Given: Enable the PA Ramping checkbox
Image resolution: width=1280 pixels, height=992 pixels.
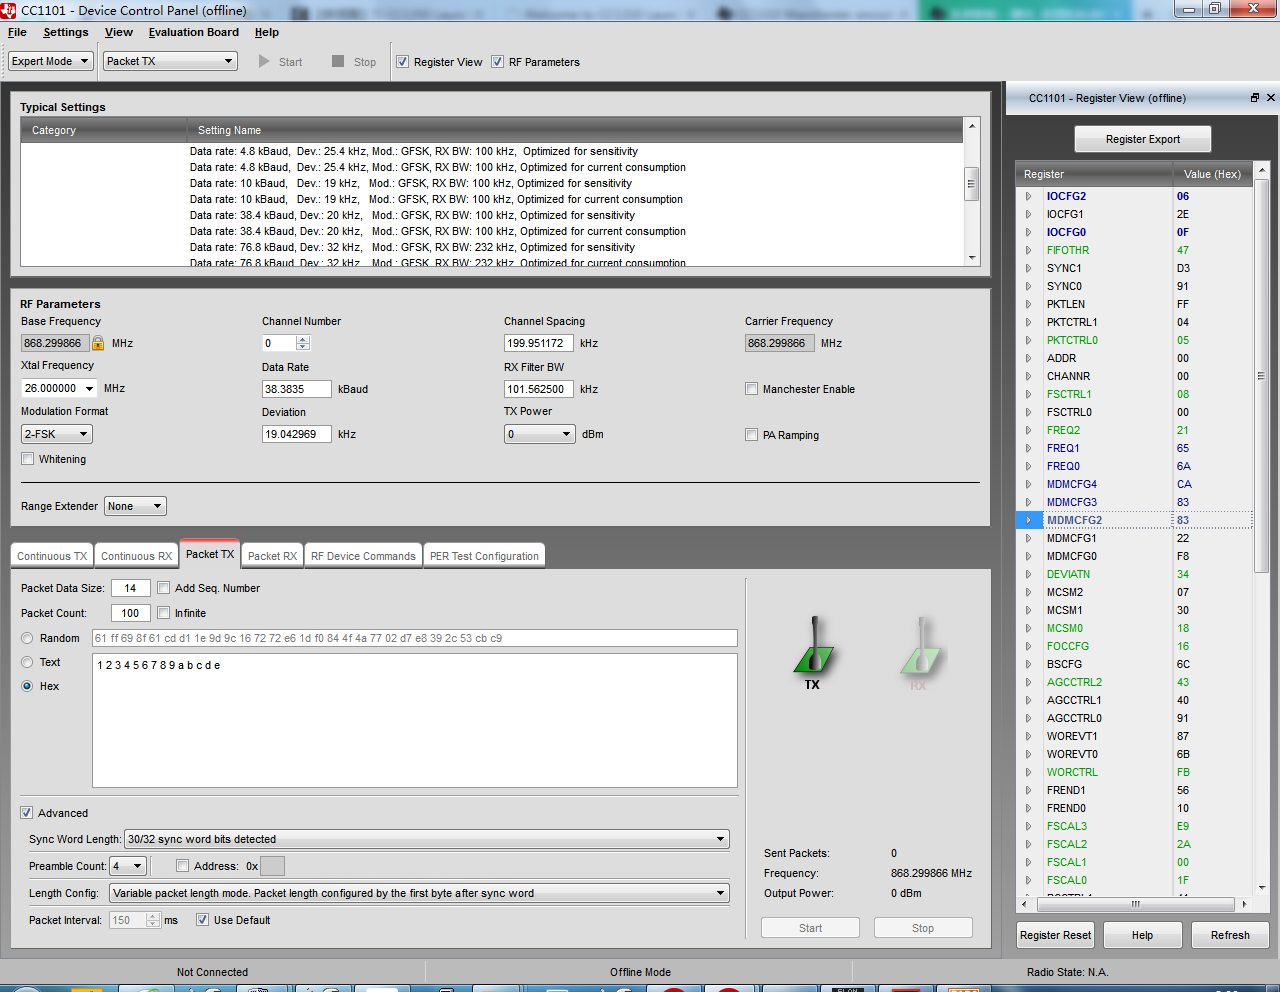Looking at the screenshot, I should [x=751, y=435].
